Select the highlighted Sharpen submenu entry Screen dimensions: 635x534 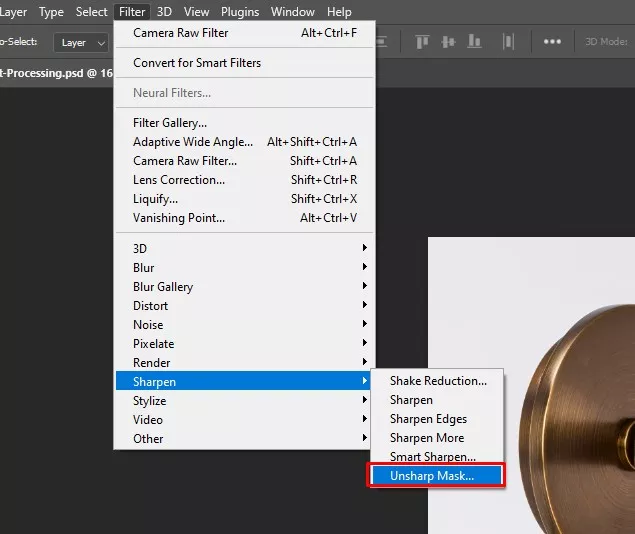coord(243,381)
